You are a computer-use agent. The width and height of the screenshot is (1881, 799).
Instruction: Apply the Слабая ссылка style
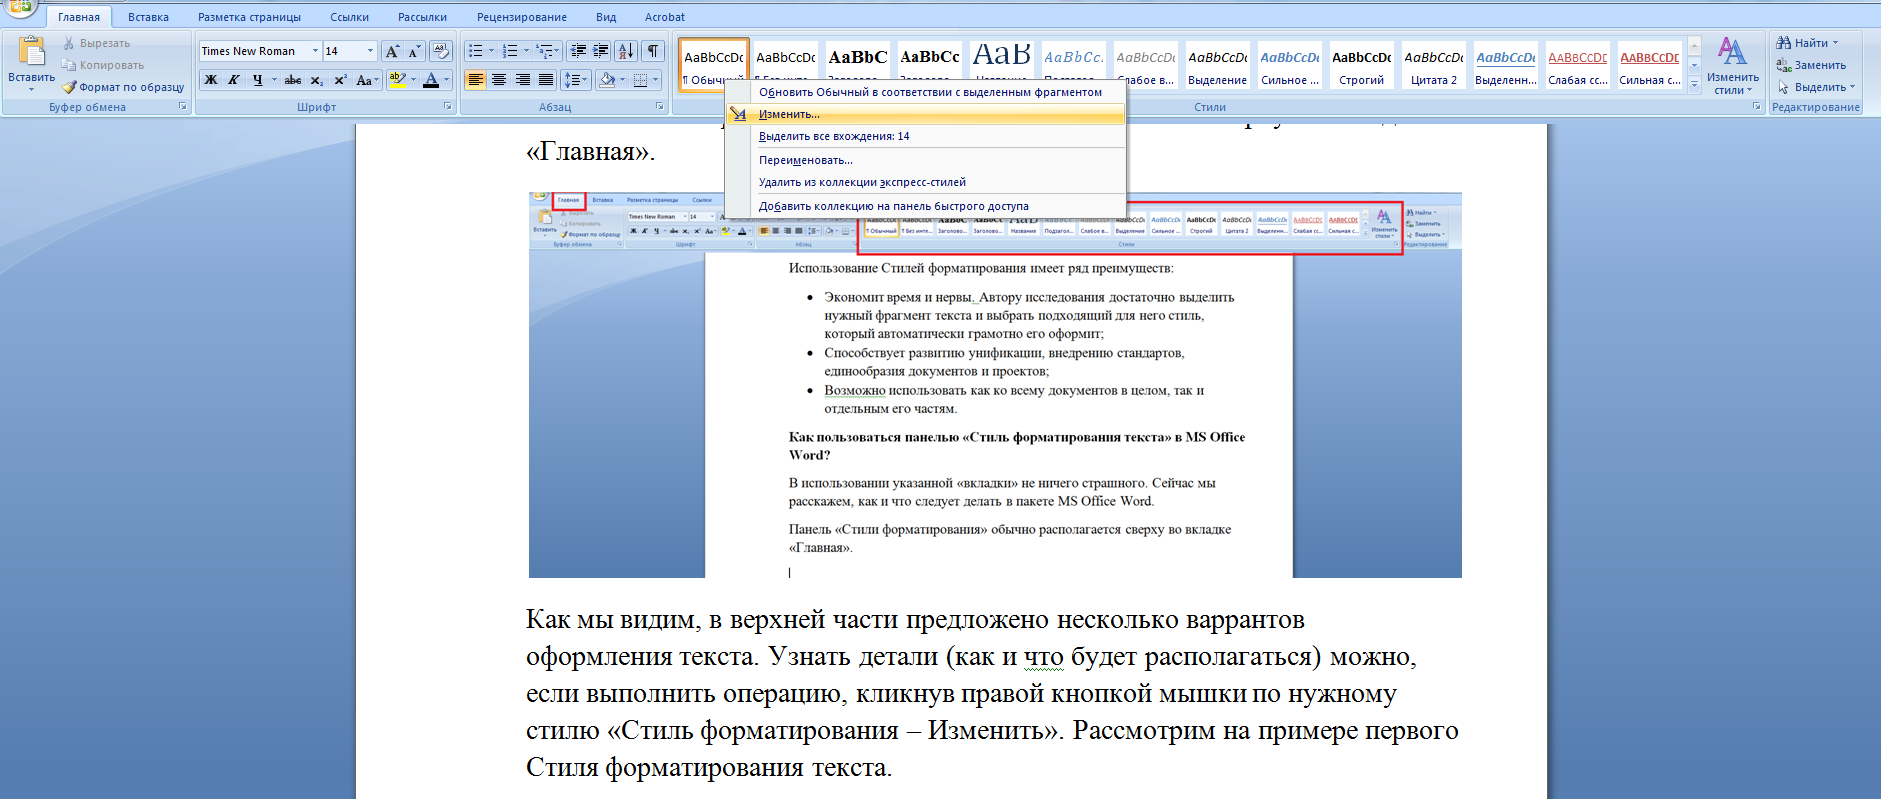point(1577,65)
